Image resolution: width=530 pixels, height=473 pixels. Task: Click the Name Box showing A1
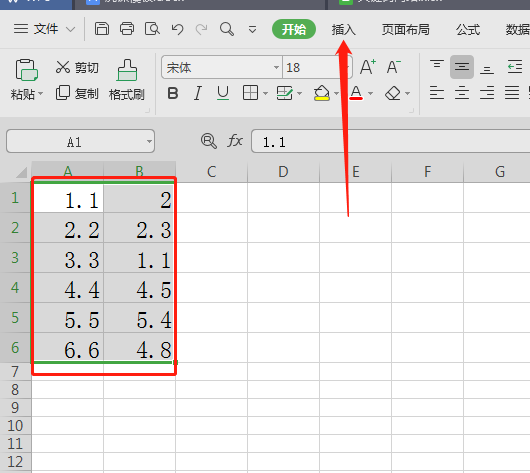coord(80,141)
